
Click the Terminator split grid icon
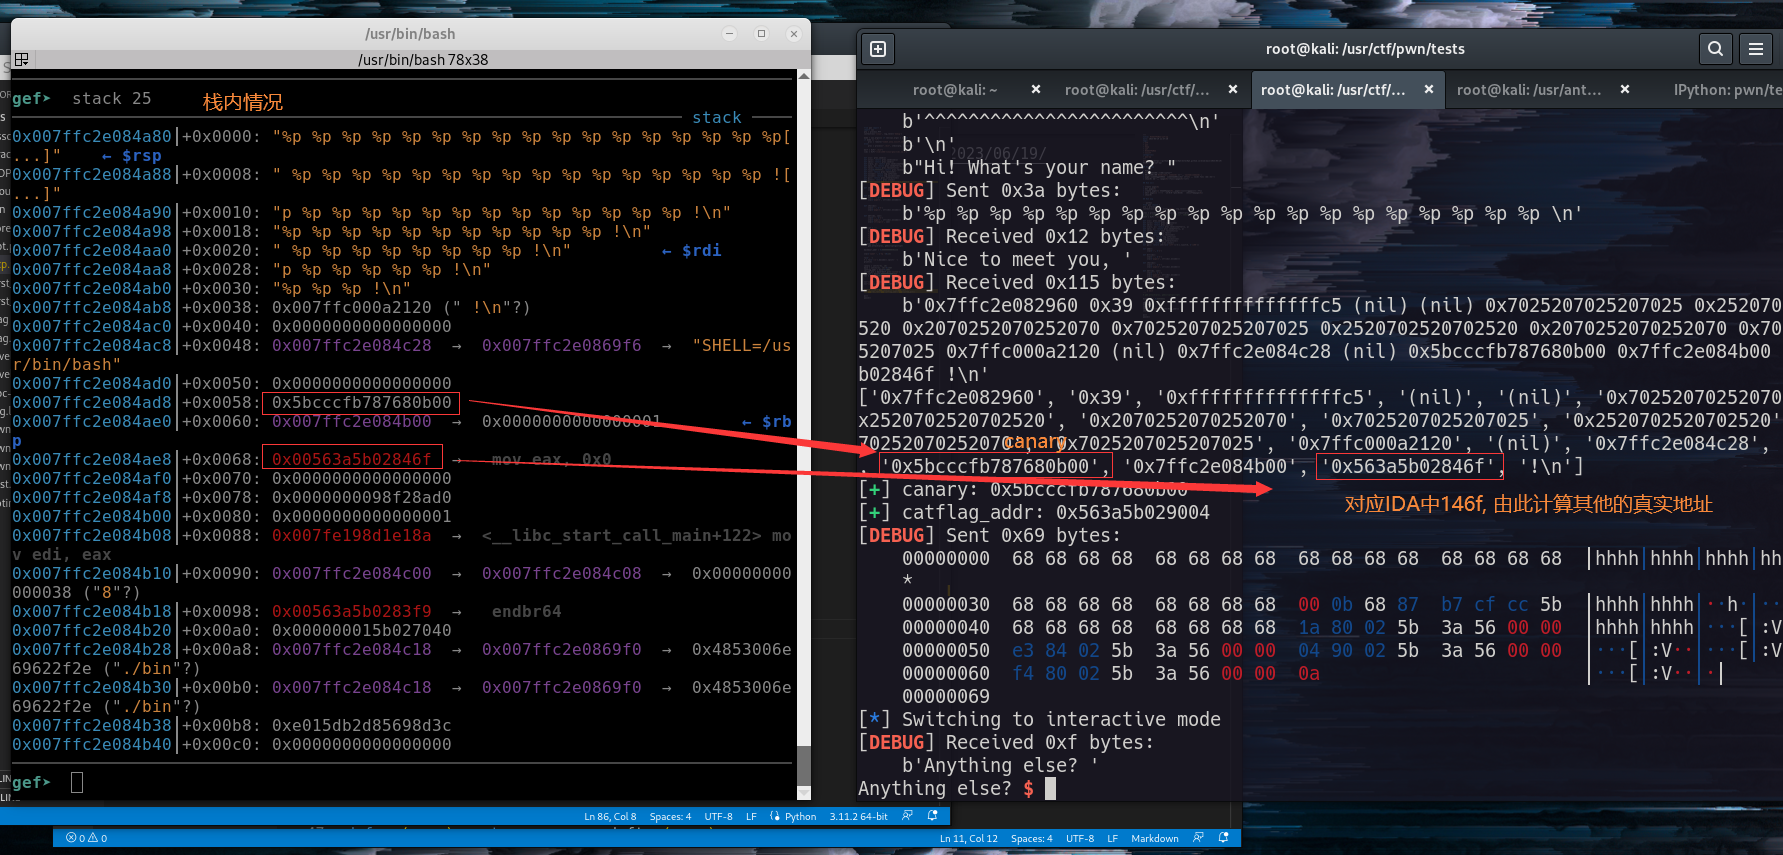(21, 60)
